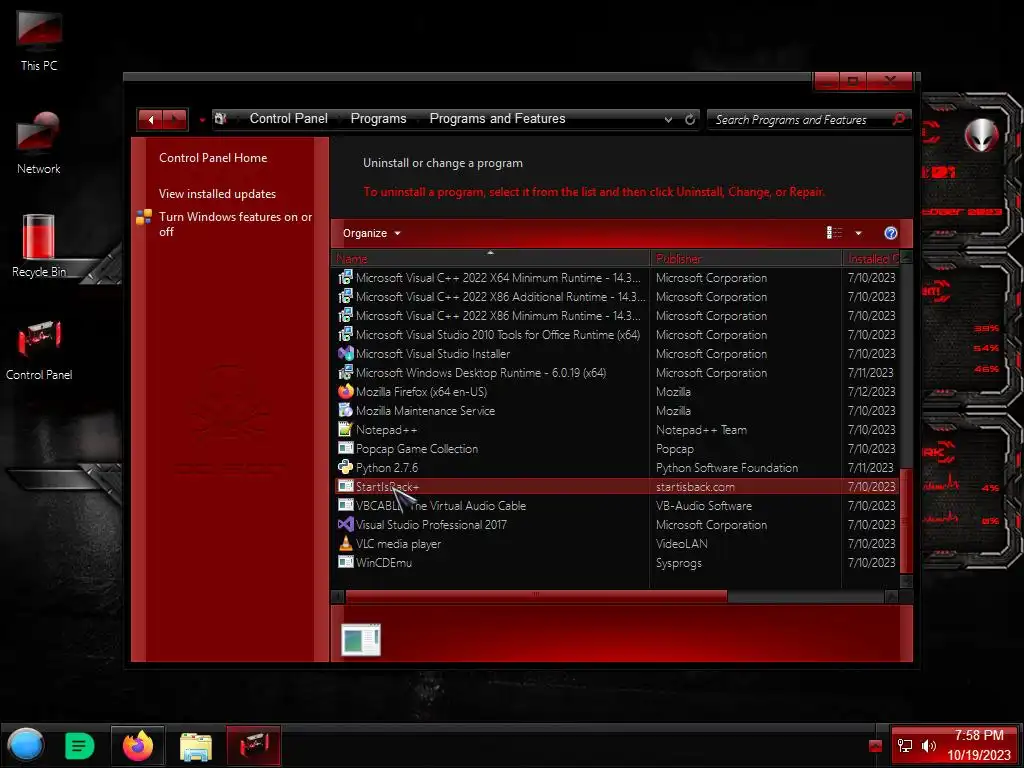
Task: Click the selected program thumbnail in details pane
Action: 360,639
